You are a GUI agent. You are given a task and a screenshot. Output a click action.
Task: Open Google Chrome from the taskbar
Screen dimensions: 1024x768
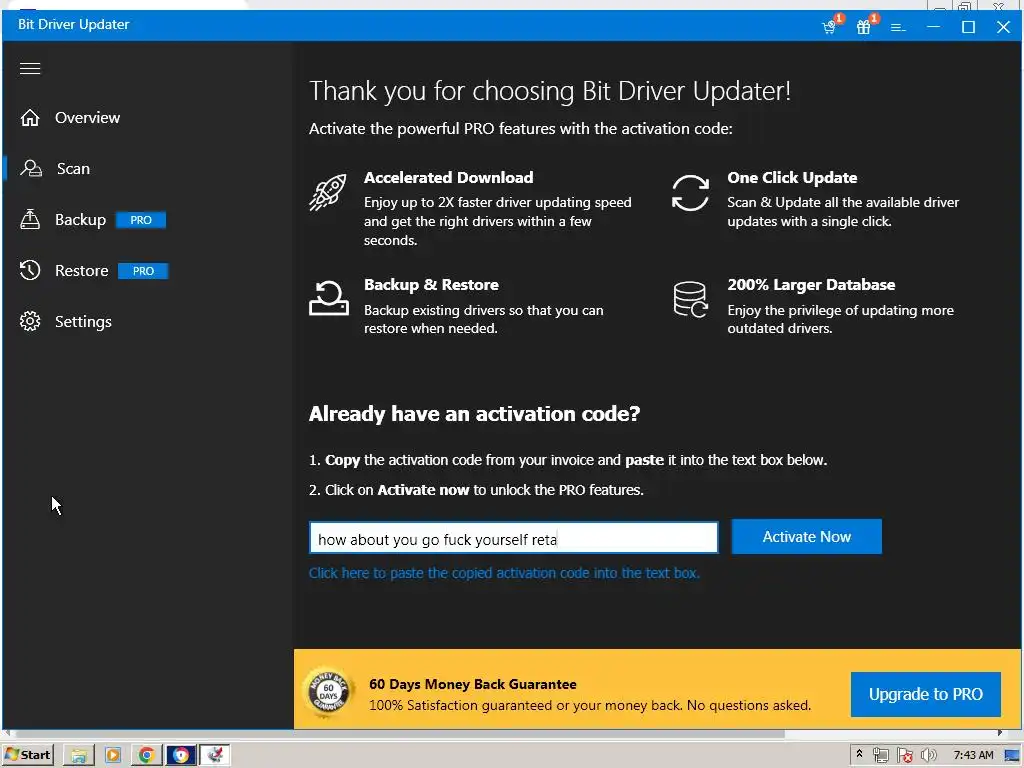pyautogui.click(x=147, y=756)
